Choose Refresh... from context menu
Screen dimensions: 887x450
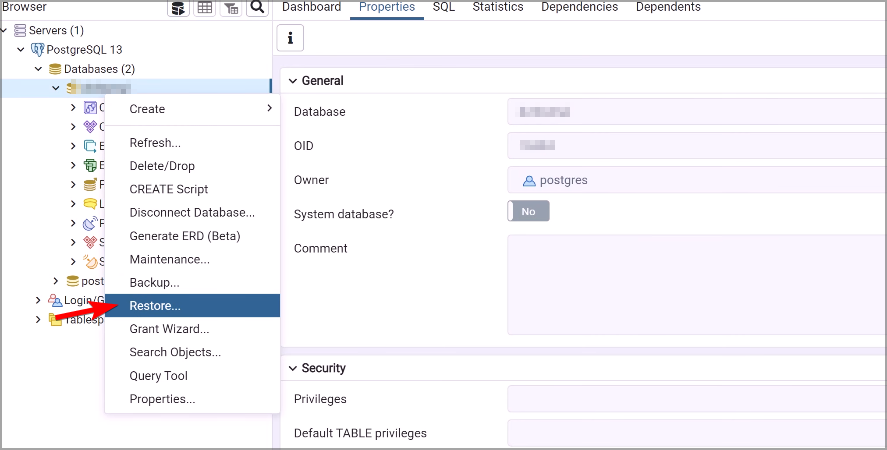pyautogui.click(x=192, y=143)
